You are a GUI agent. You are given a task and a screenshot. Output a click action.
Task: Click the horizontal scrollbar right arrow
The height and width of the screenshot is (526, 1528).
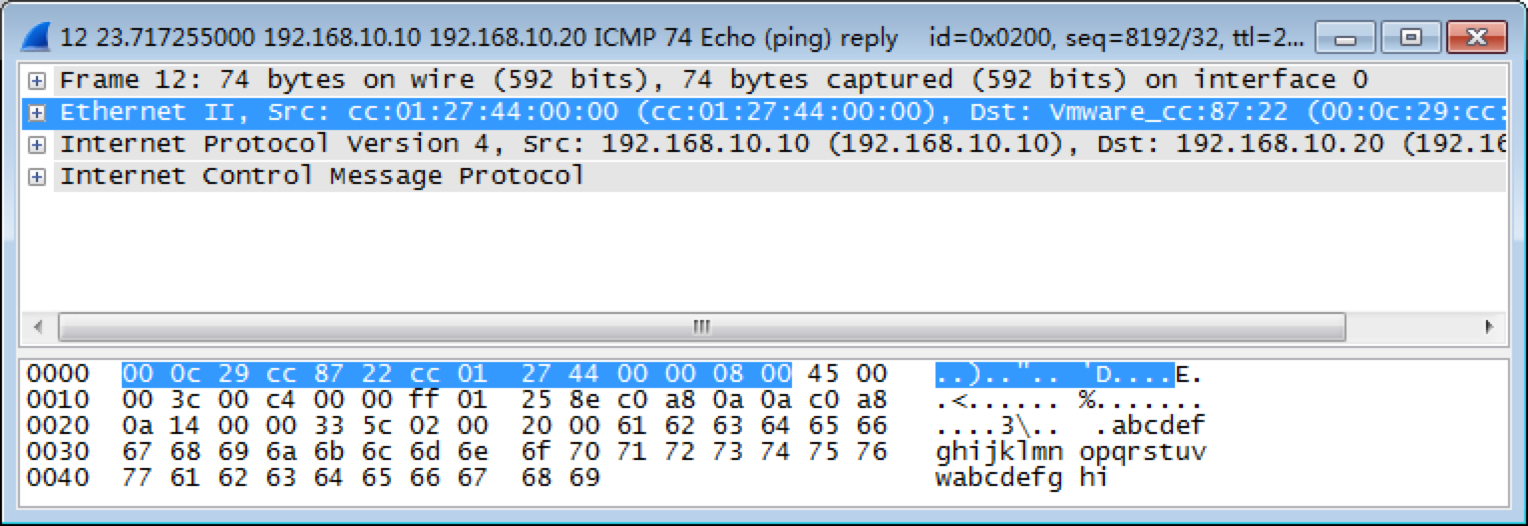[x=1490, y=327]
